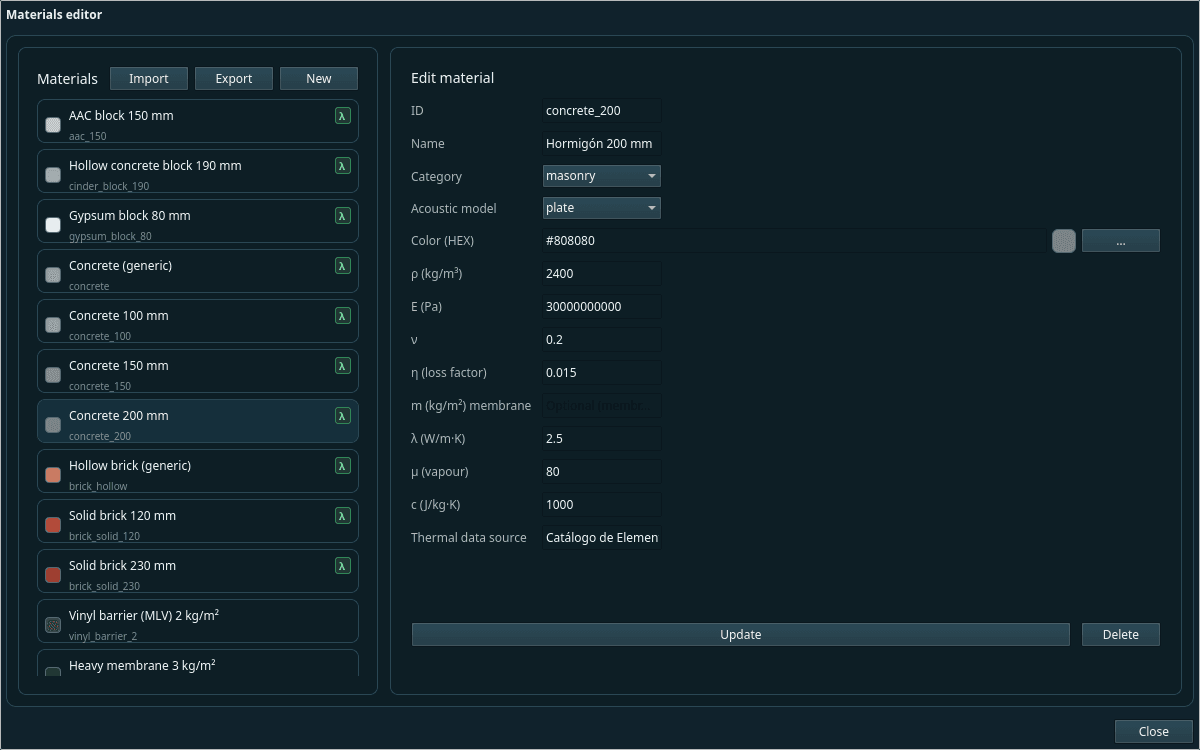Select Hollow concrete block 190 mm material
Image resolution: width=1200 pixels, height=750 pixels.
click(x=198, y=171)
